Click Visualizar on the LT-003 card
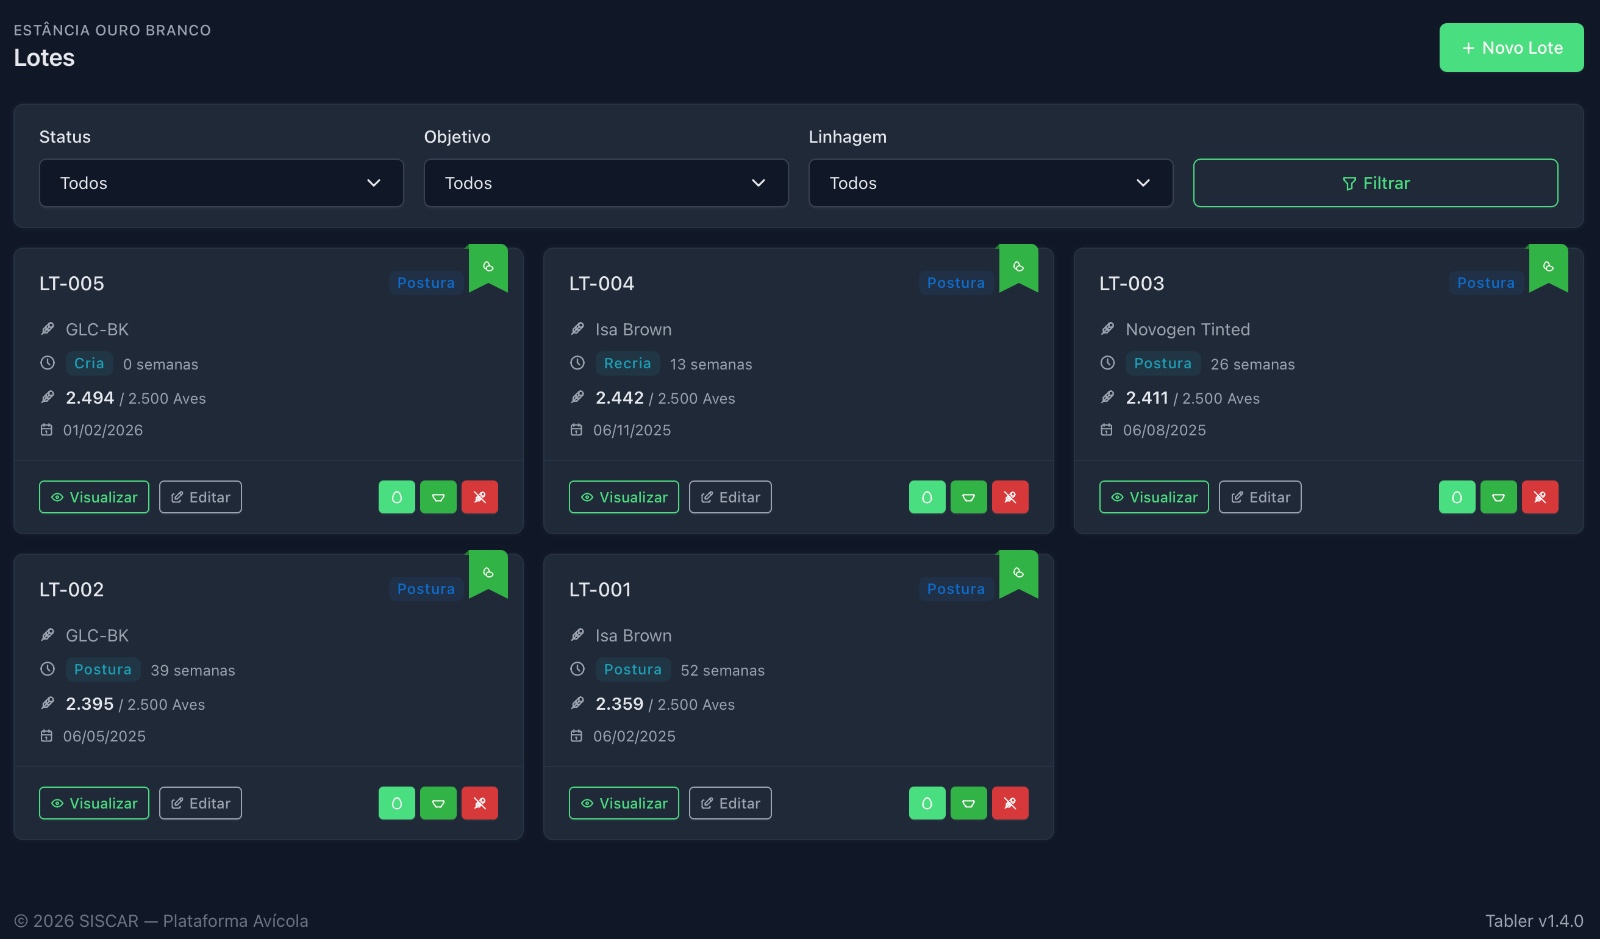1600x939 pixels. [x=1154, y=497]
